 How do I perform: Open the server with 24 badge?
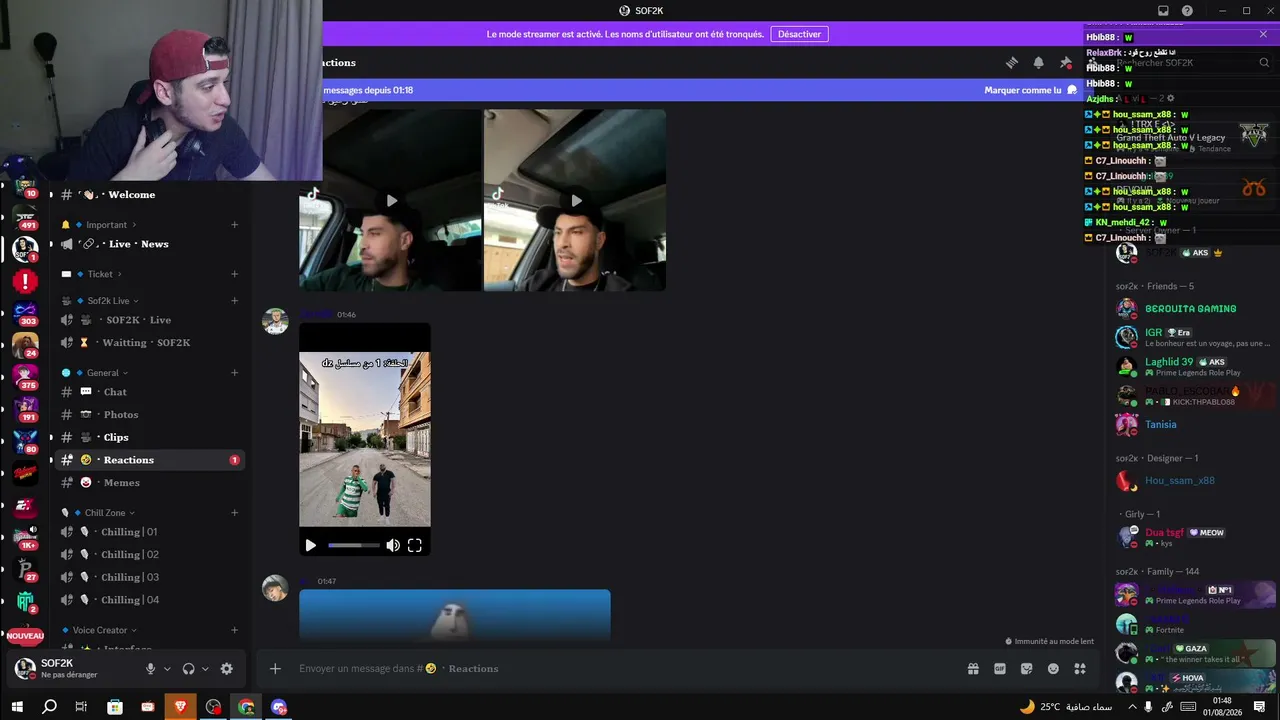coord(25,345)
